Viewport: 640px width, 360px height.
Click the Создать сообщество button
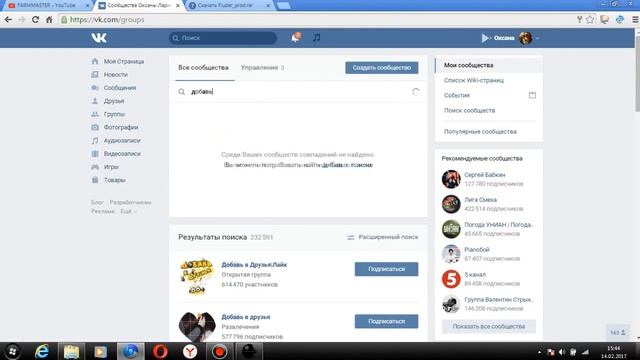(x=382, y=68)
